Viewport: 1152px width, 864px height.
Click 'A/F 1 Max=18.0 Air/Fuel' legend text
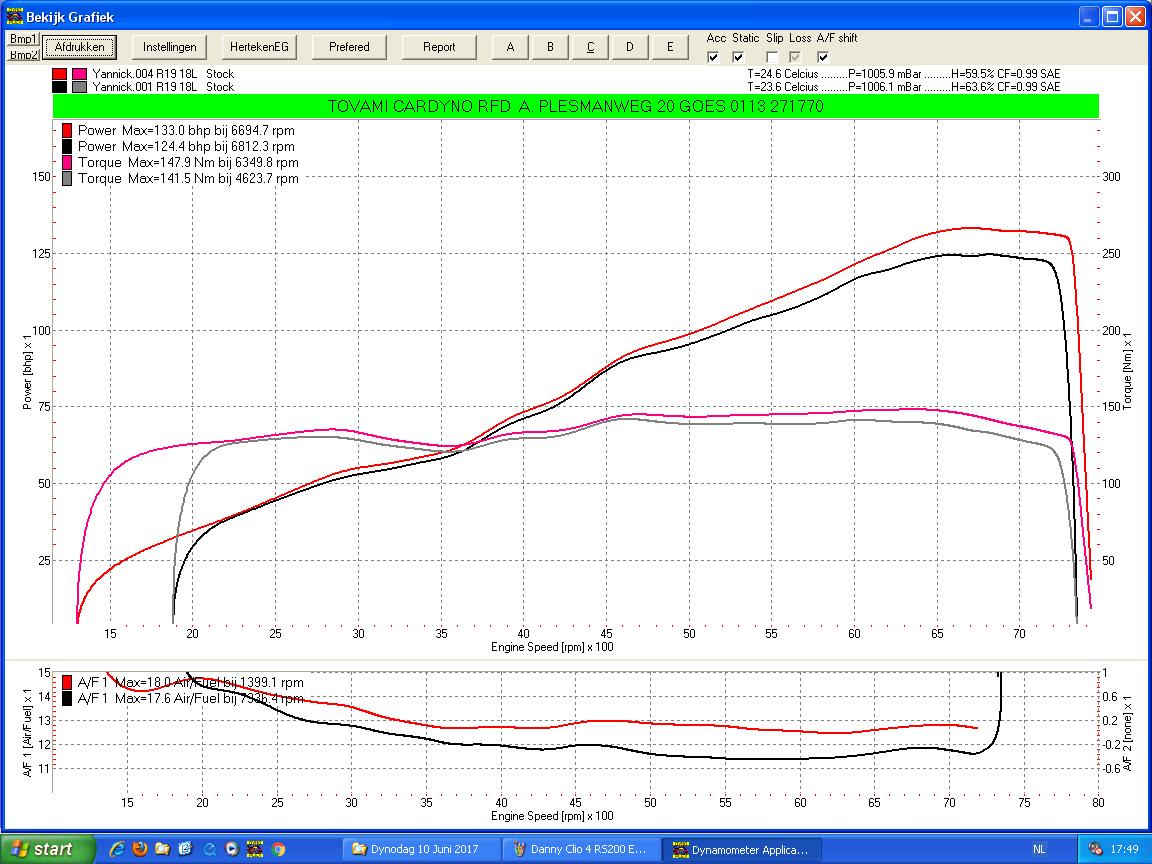coord(190,683)
